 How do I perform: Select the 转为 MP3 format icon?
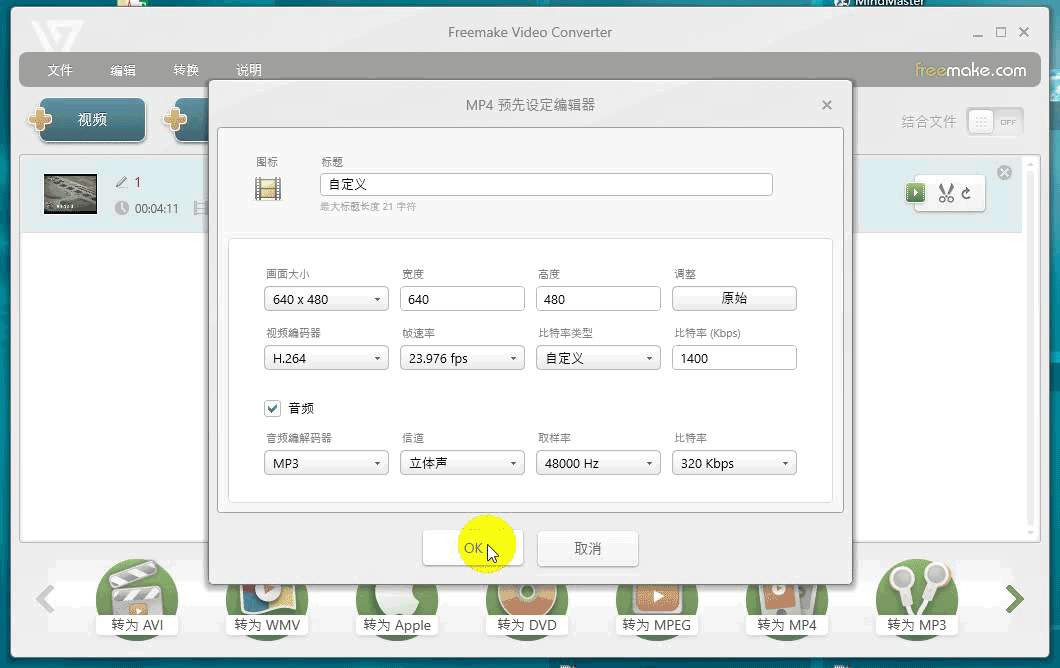click(x=916, y=600)
